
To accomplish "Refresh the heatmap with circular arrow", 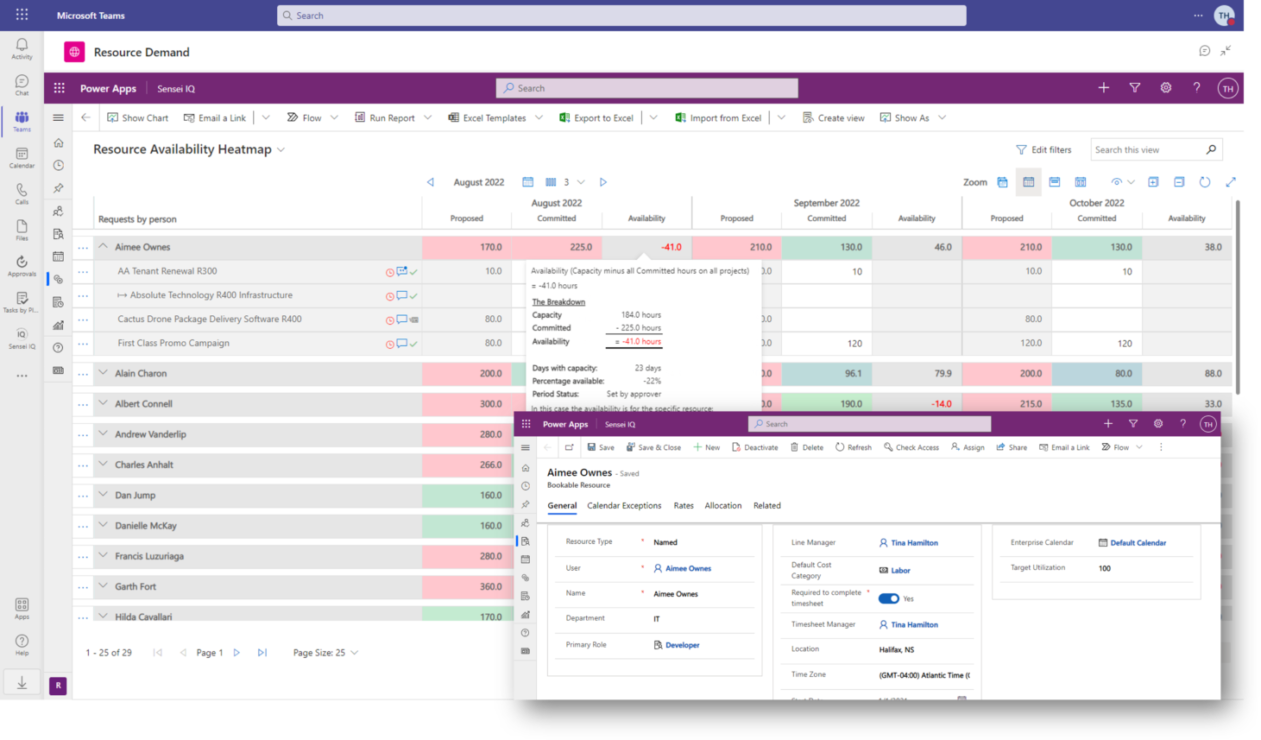I will click(1204, 182).
